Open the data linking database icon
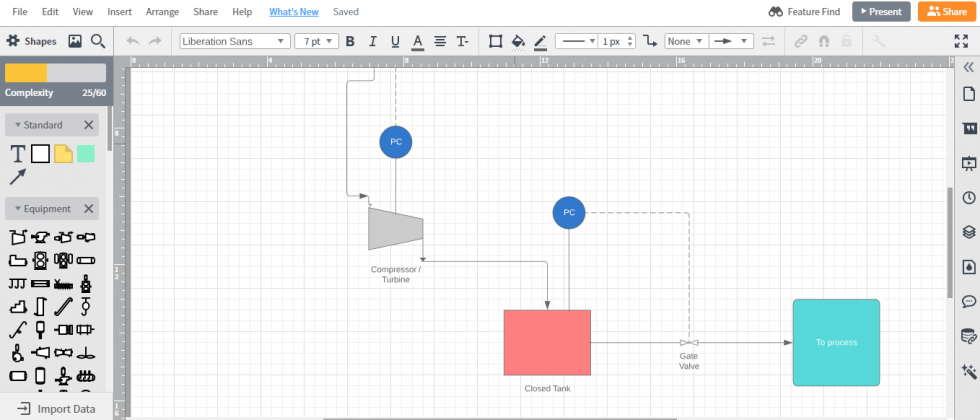Image resolution: width=980 pixels, height=420 pixels. 969,337
